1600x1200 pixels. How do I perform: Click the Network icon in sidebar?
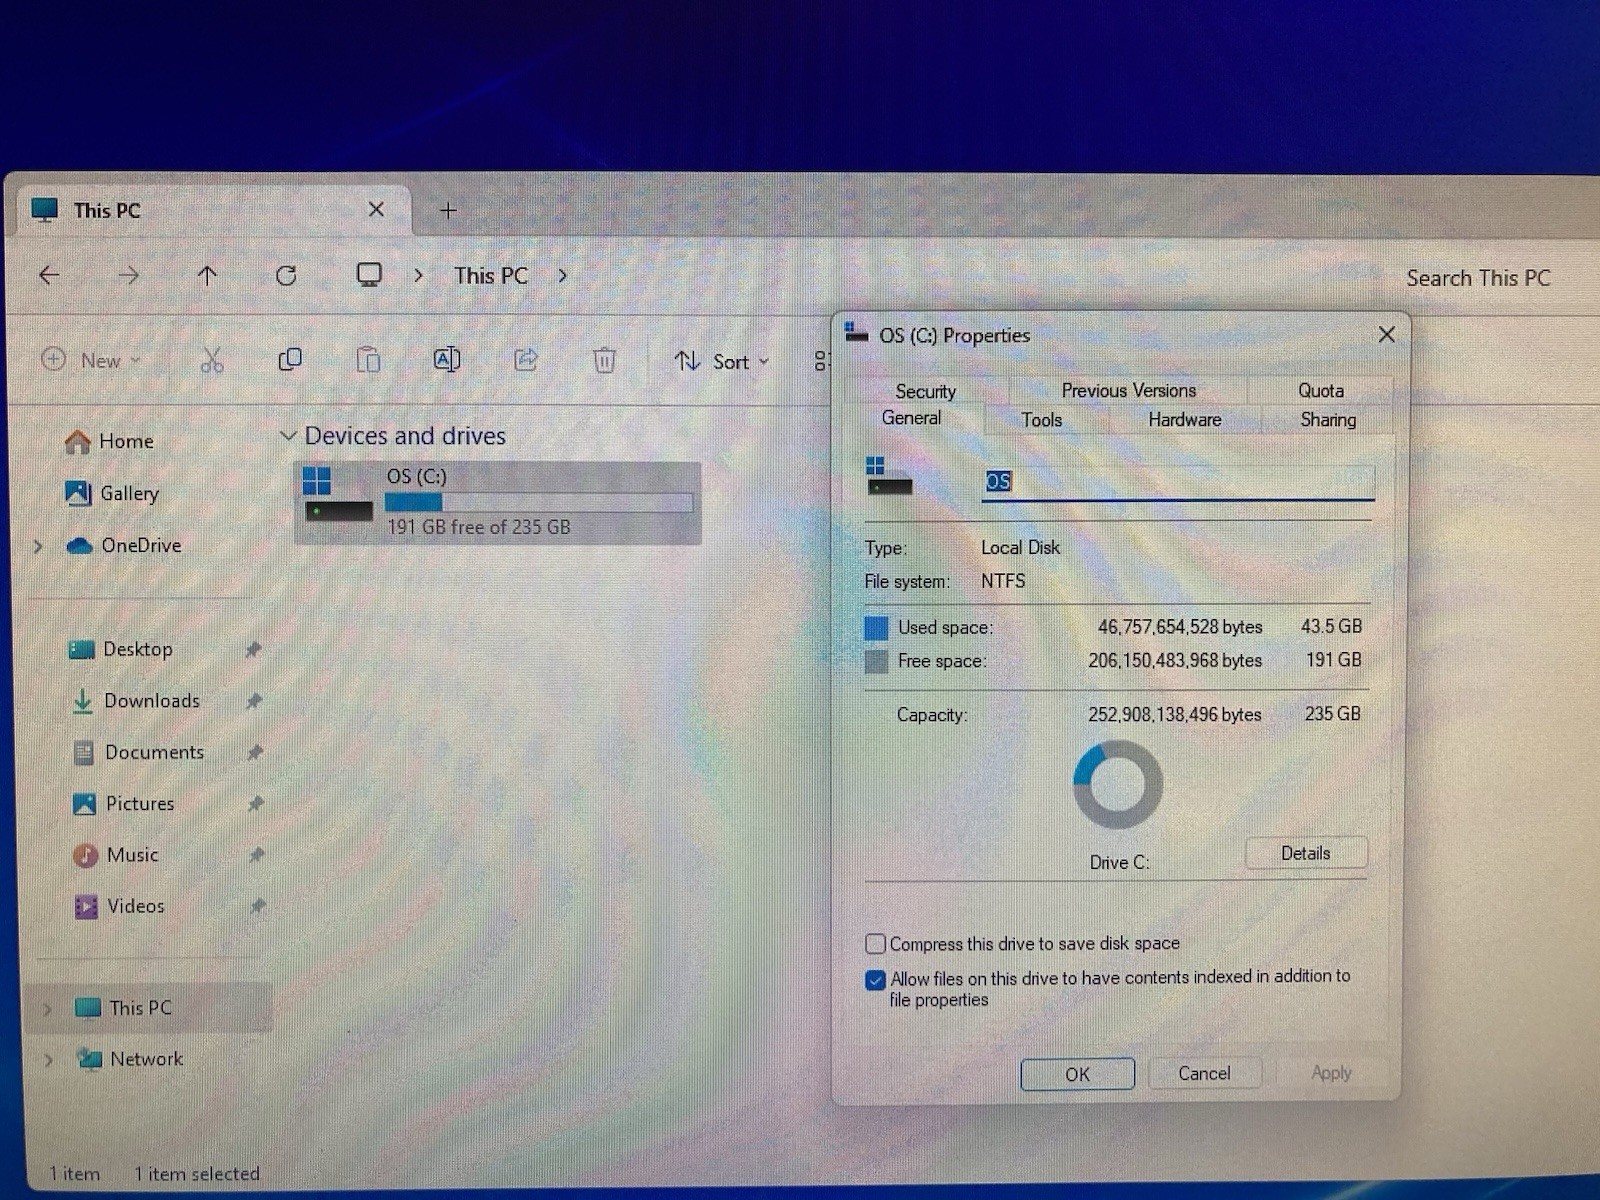[x=90, y=1058]
